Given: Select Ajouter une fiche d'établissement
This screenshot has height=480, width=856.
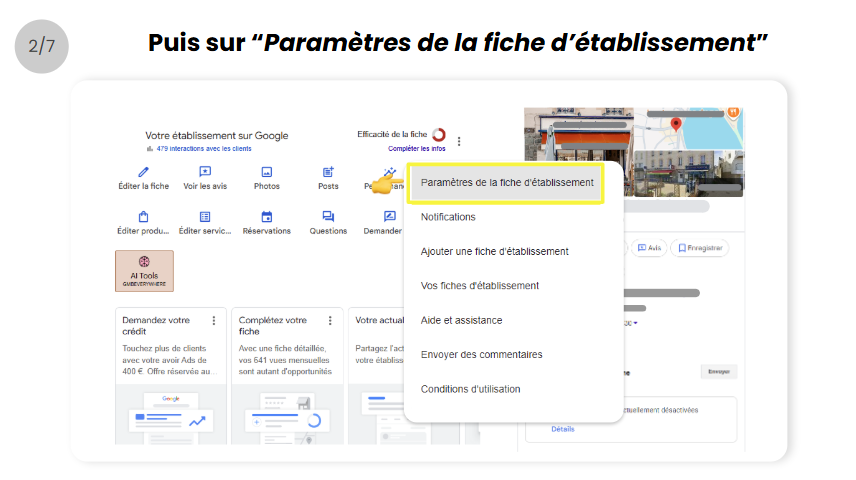Looking at the screenshot, I should pyautogui.click(x=494, y=251).
